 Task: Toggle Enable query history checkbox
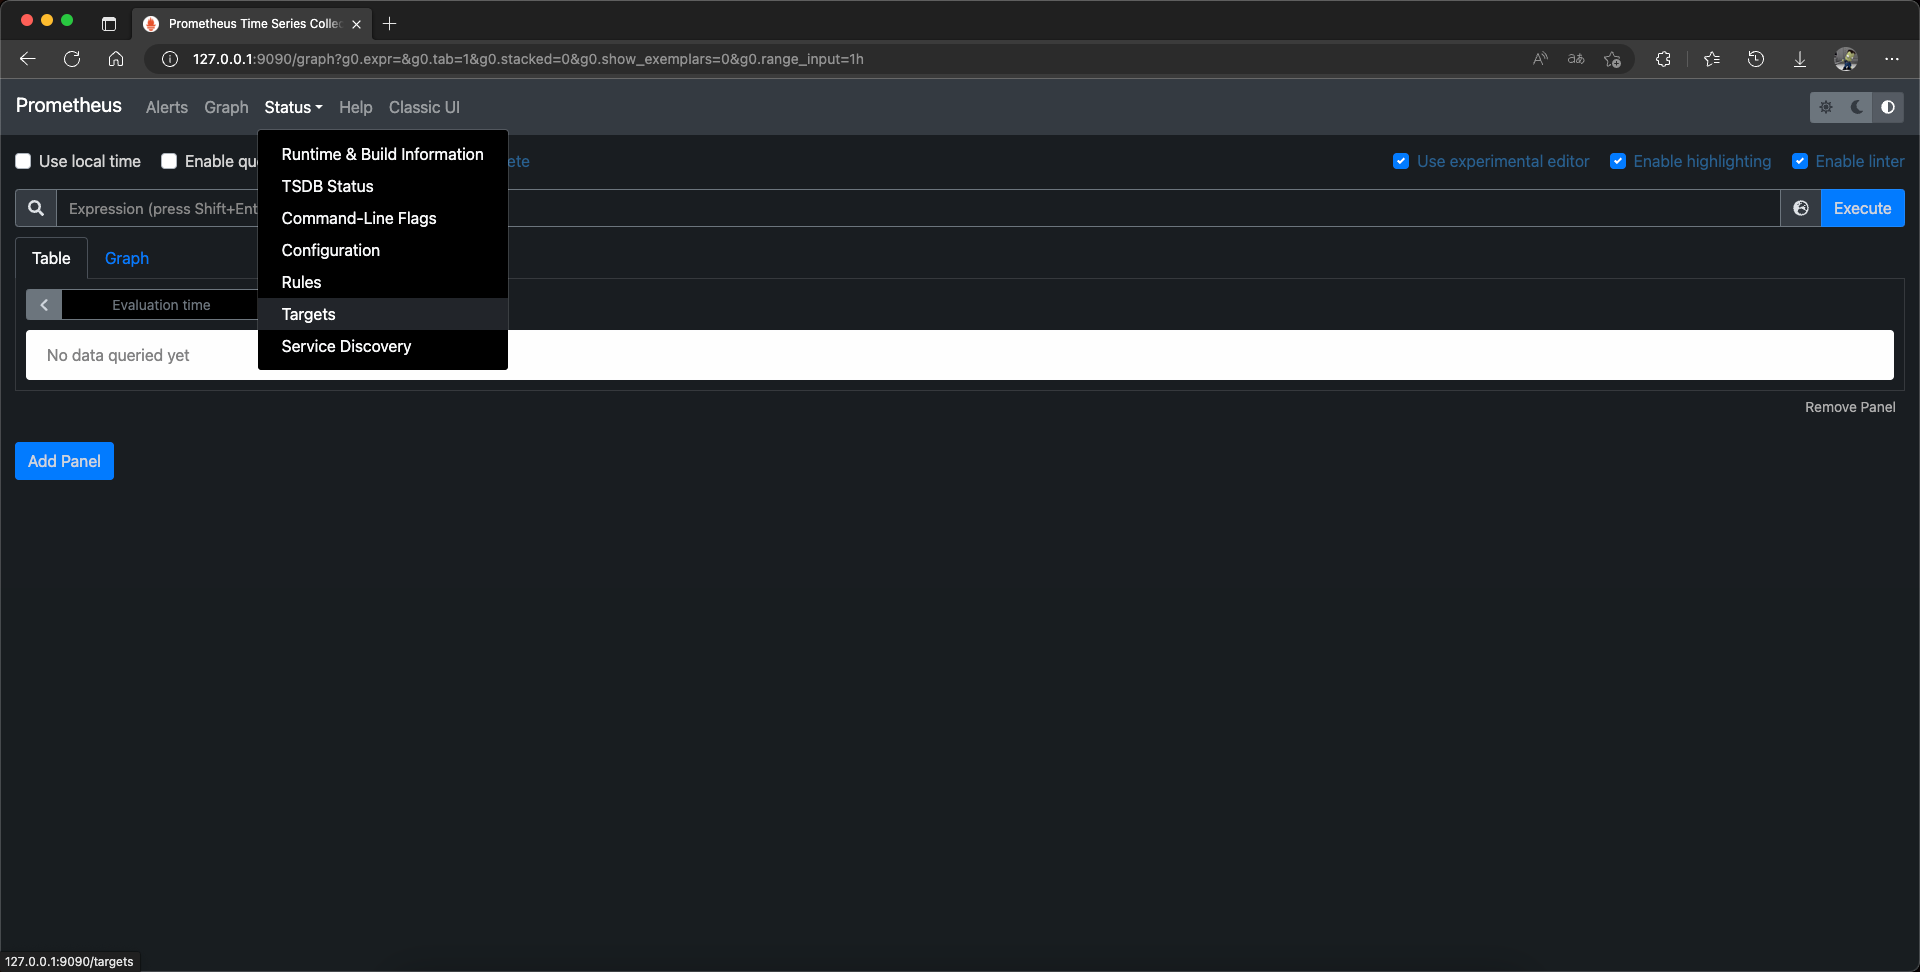[169, 161]
